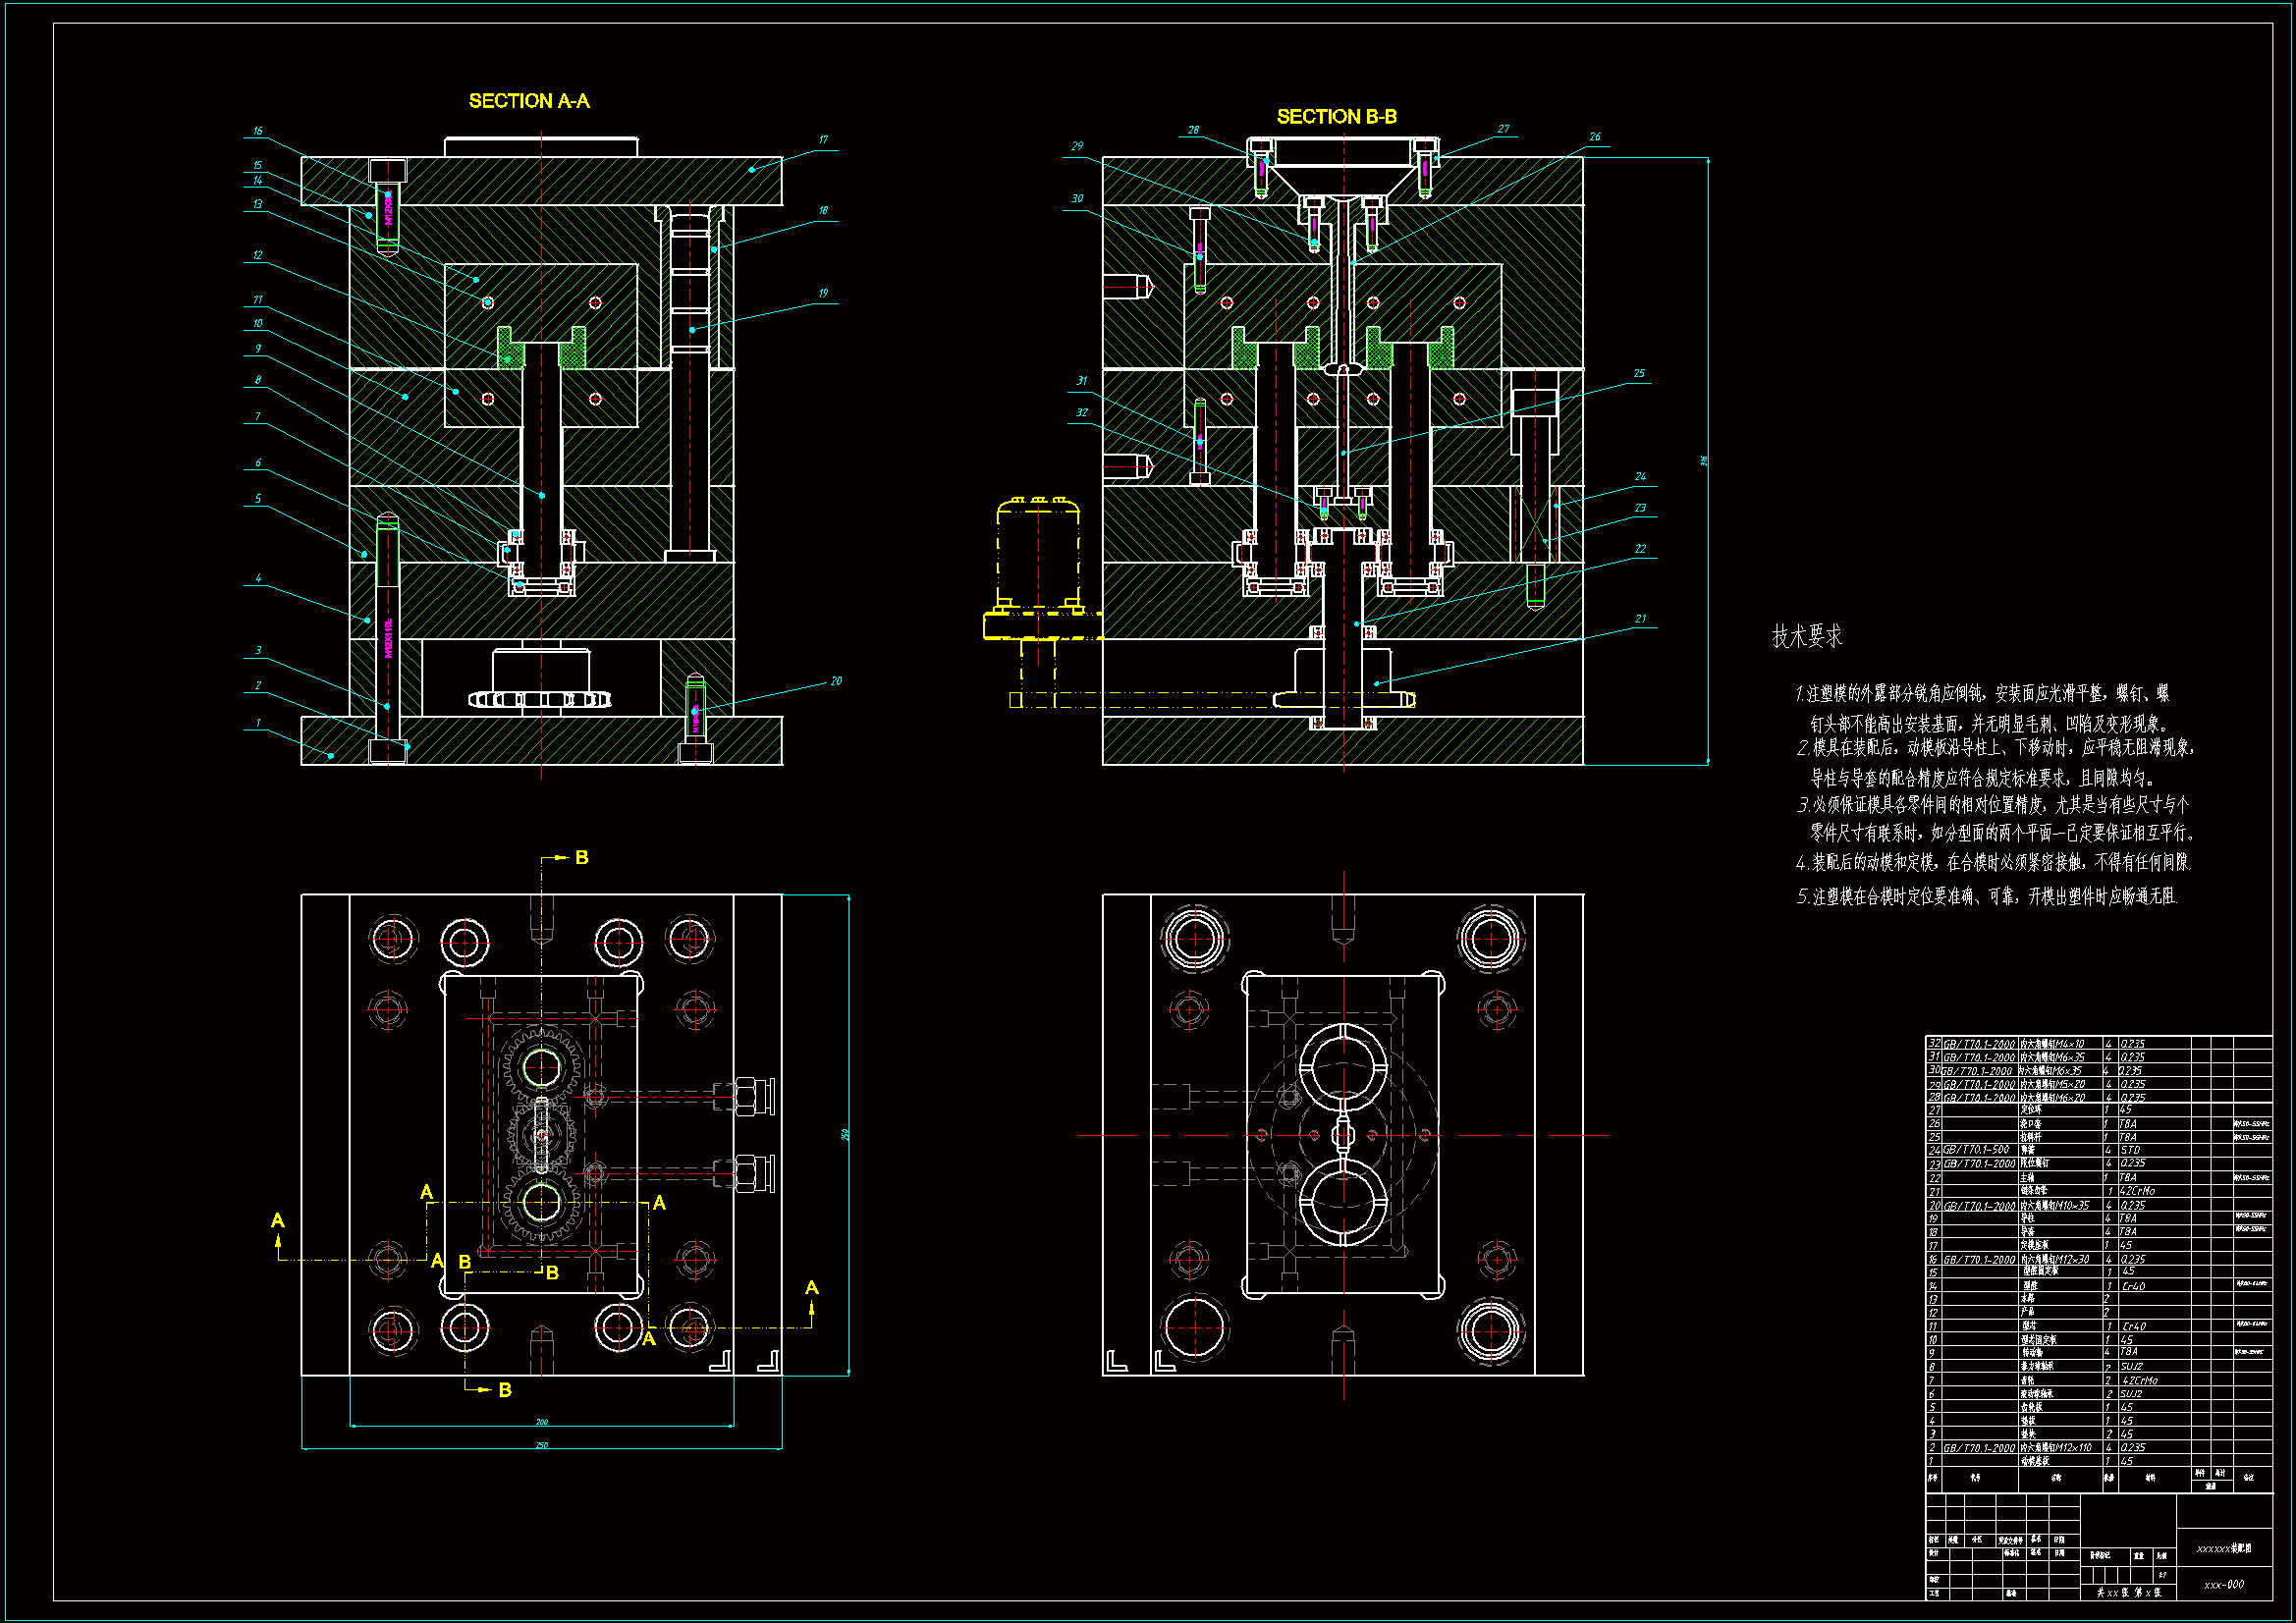This screenshot has height=1623, width=2296.
Task: Select part number 21 callout in Section B-B
Action: tap(1640, 619)
